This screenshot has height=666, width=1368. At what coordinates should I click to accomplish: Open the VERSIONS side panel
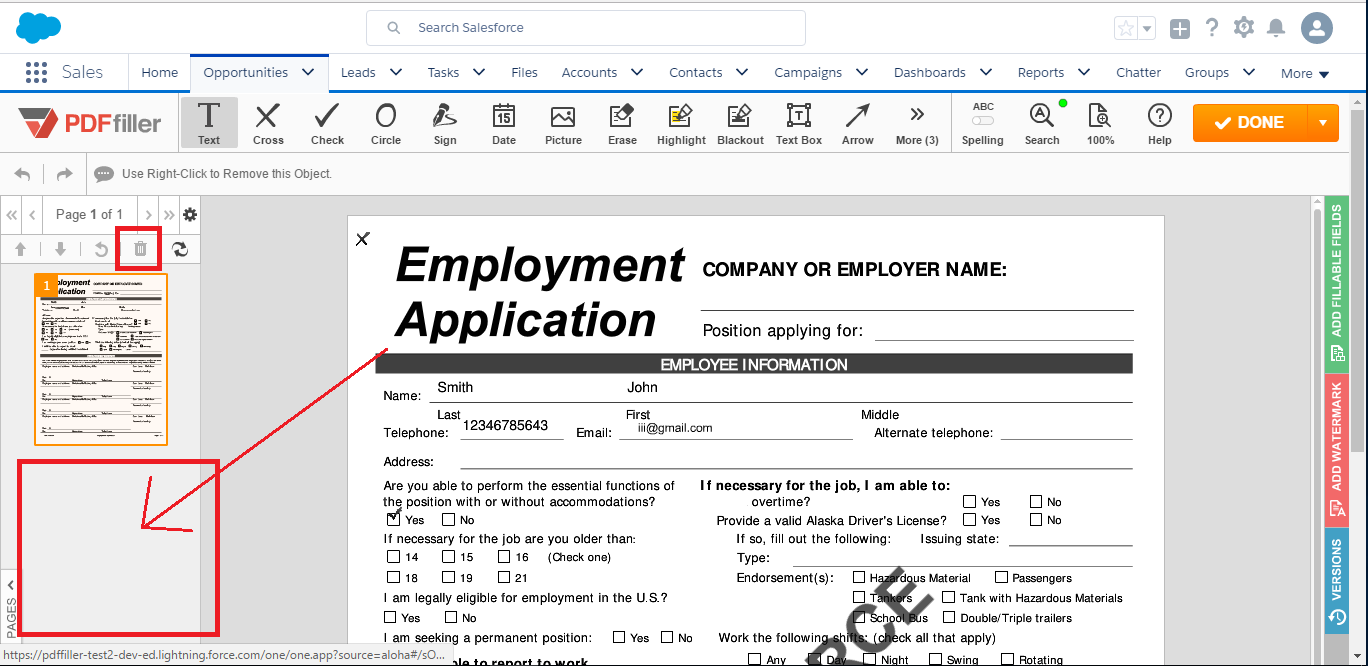(1337, 583)
